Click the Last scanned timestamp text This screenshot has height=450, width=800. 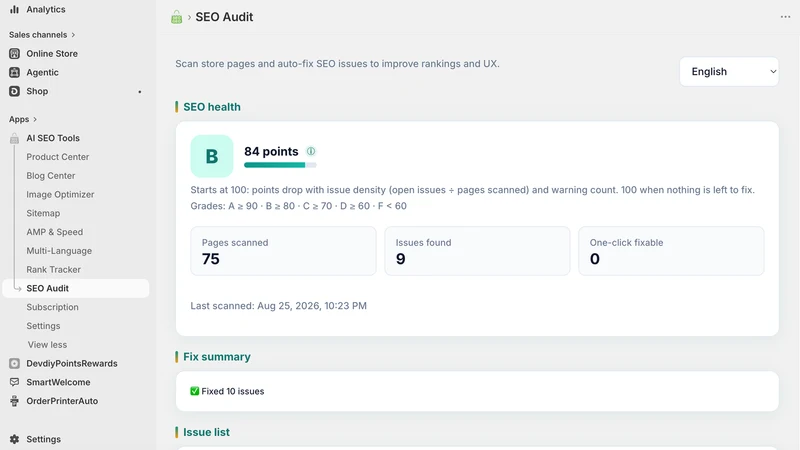(x=279, y=306)
